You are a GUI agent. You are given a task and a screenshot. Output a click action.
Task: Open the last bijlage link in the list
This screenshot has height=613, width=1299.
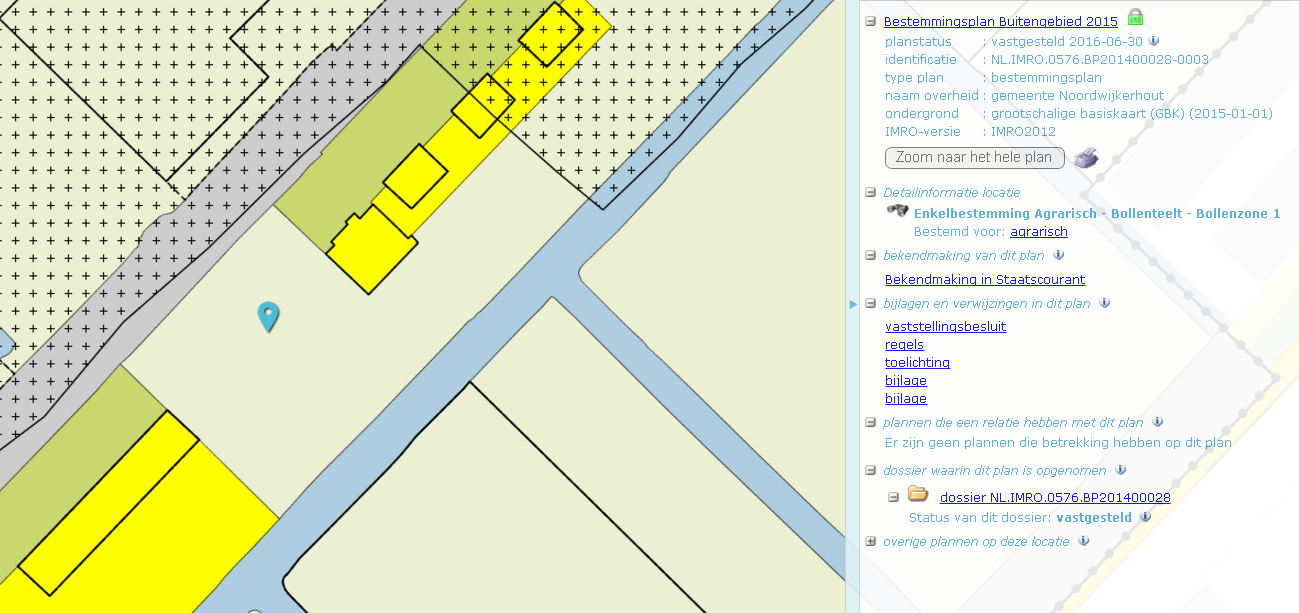tap(906, 398)
